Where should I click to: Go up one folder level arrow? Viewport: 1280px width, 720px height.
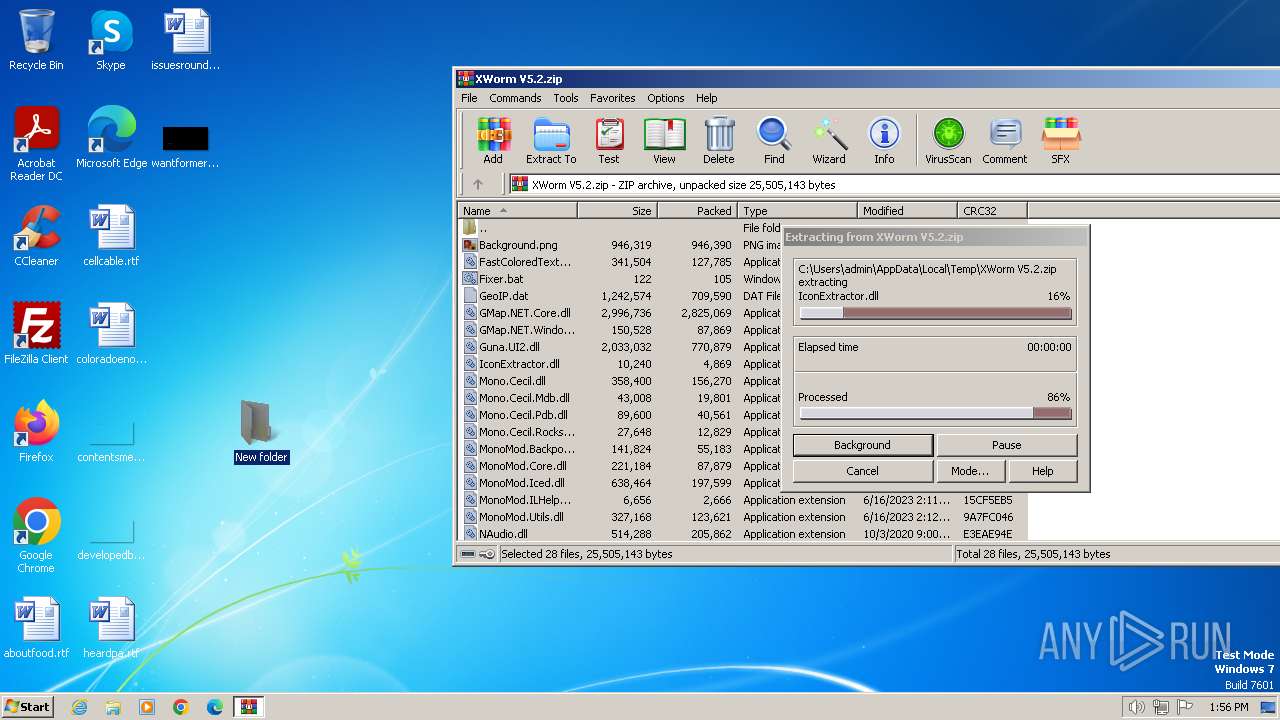tap(478, 184)
